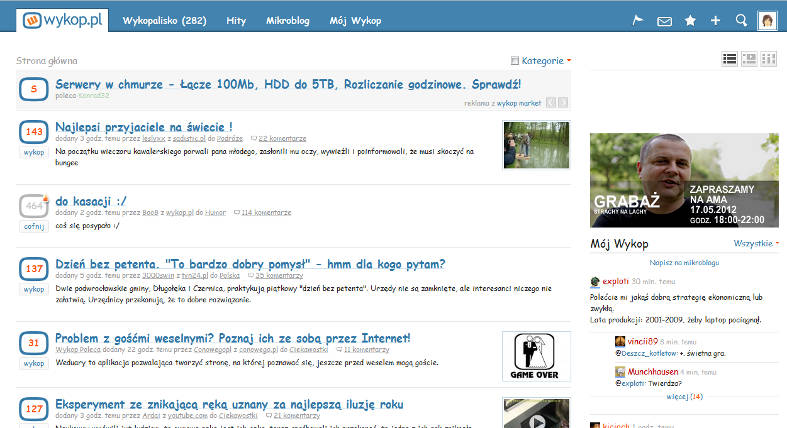
Task: Click the vote count box showing 5
Action: coord(34,89)
